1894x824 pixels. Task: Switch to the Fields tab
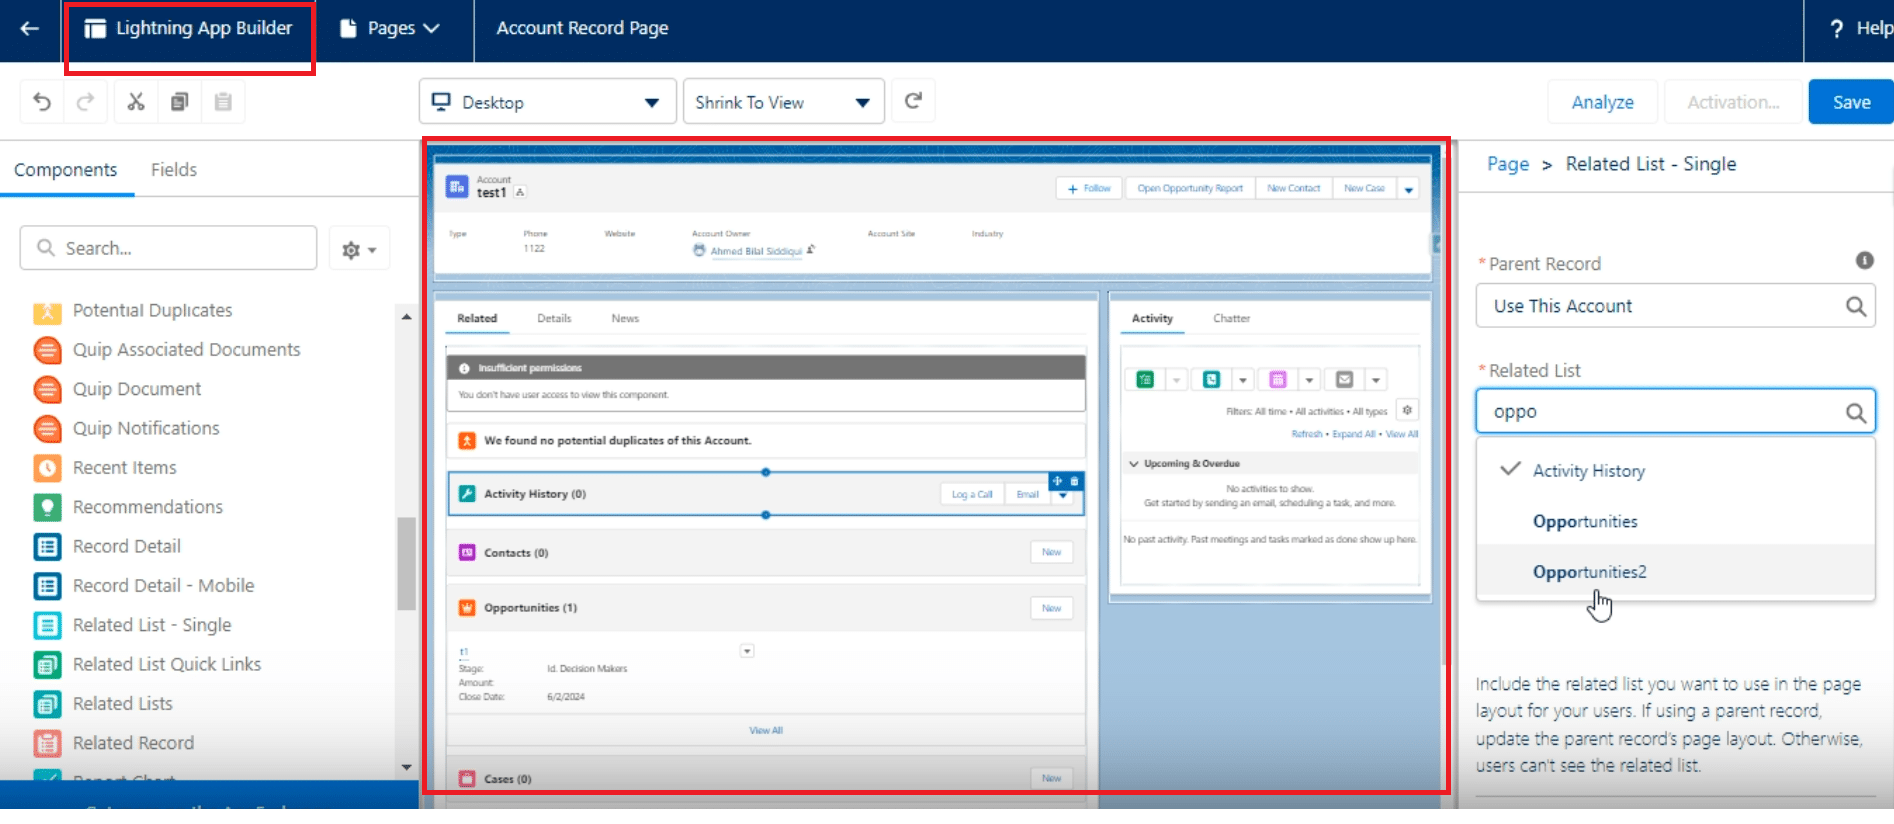point(174,170)
